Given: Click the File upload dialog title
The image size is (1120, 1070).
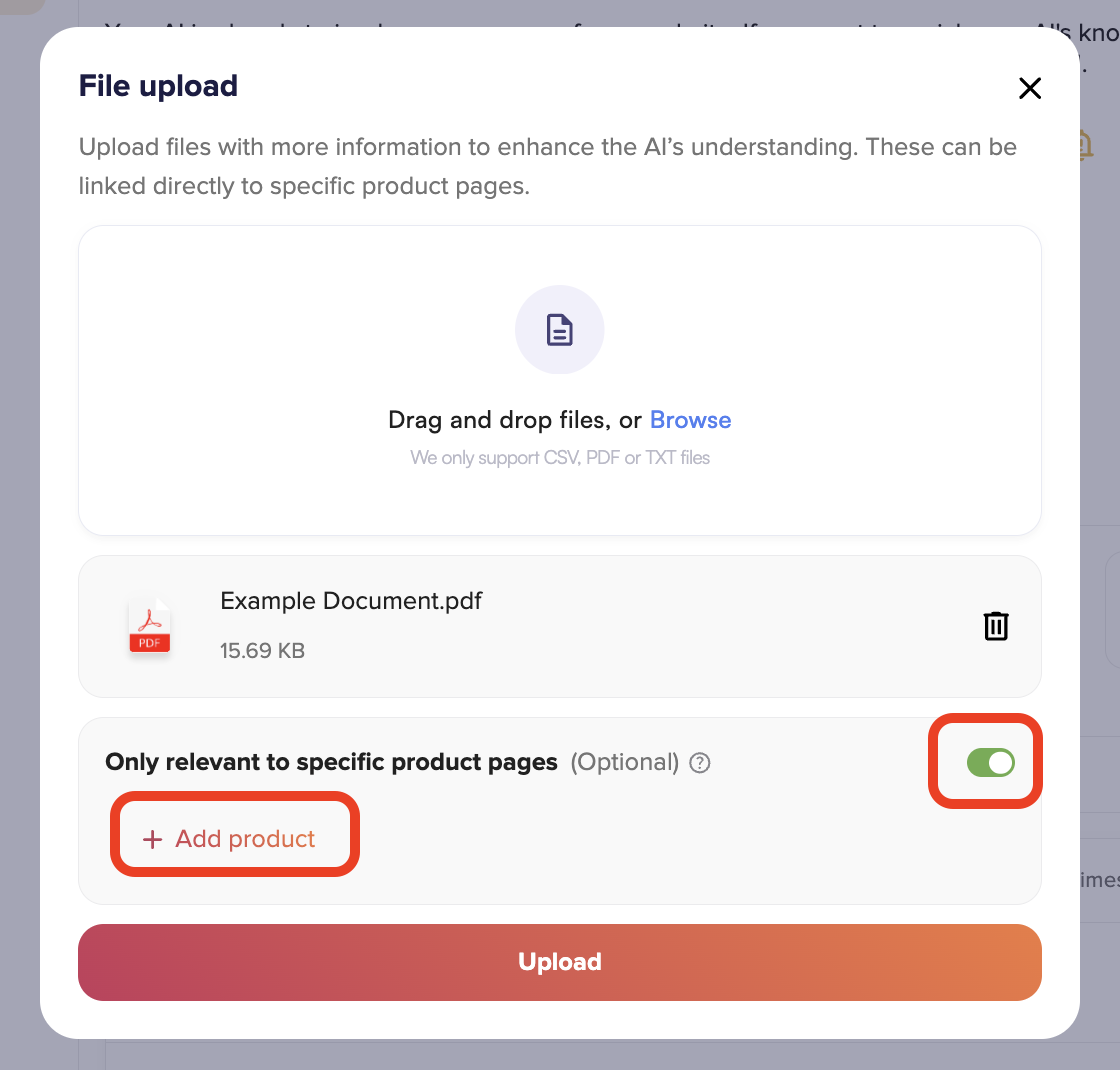Looking at the screenshot, I should click(x=158, y=86).
